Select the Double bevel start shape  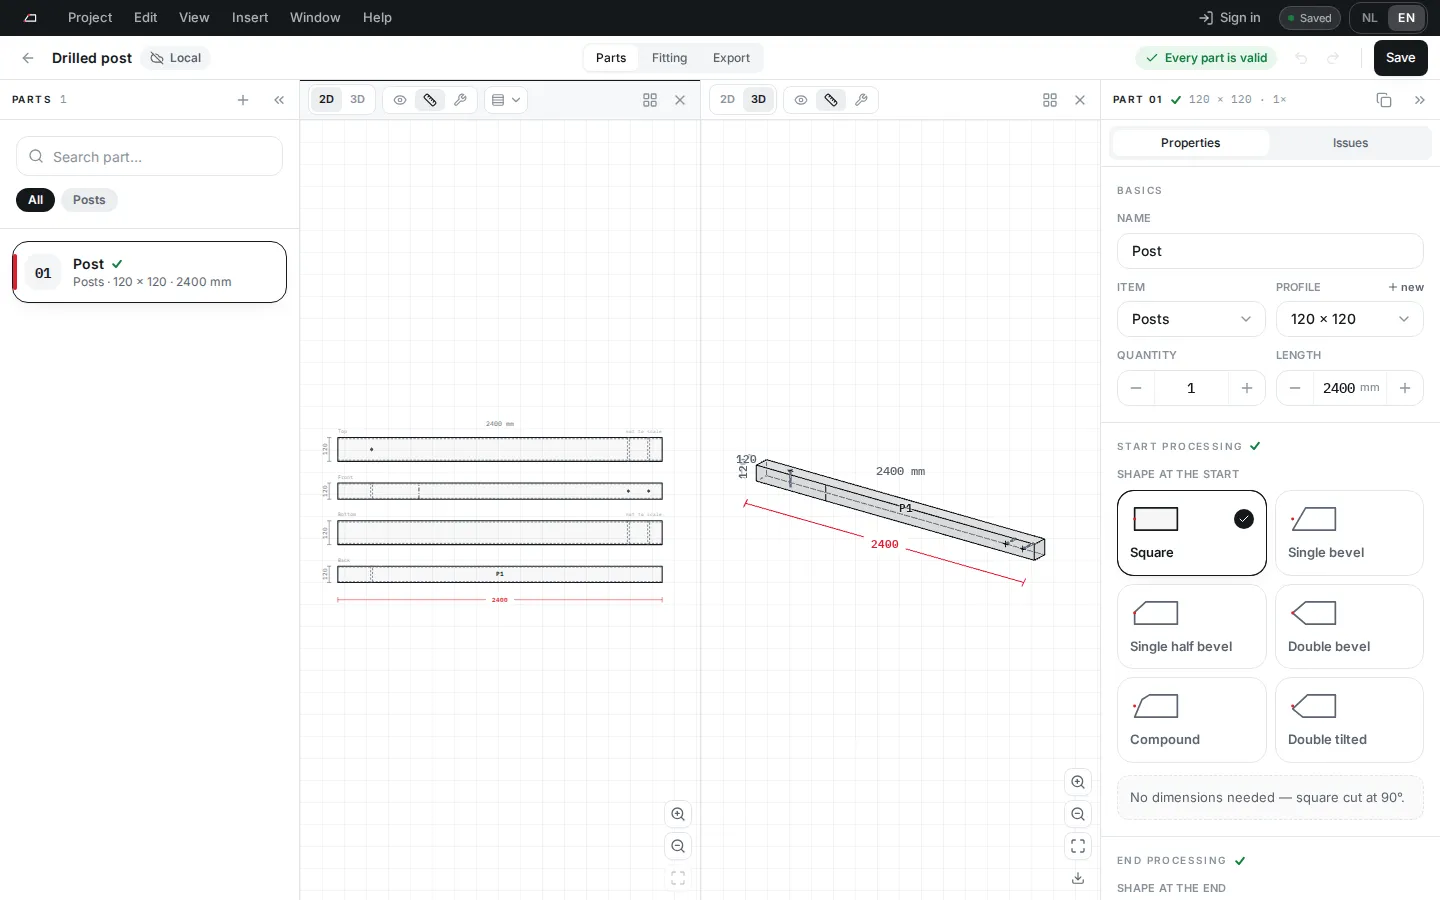[x=1349, y=626]
